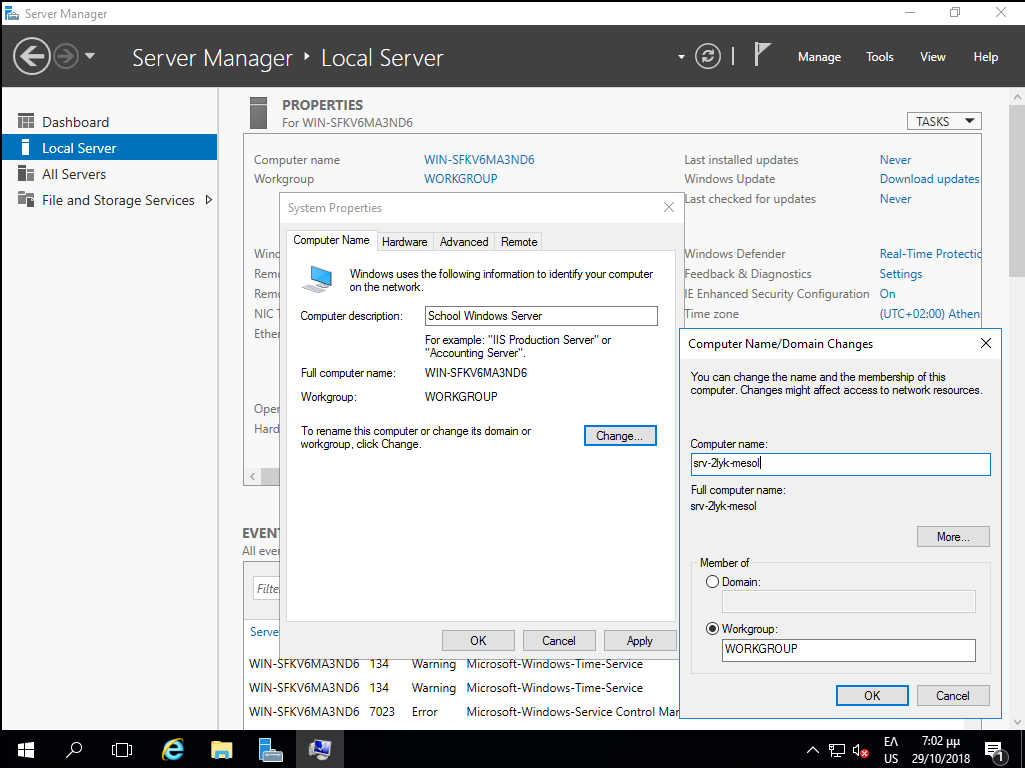Open the Dashboard item in the sidebar
The height and width of the screenshot is (768, 1025).
75,122
